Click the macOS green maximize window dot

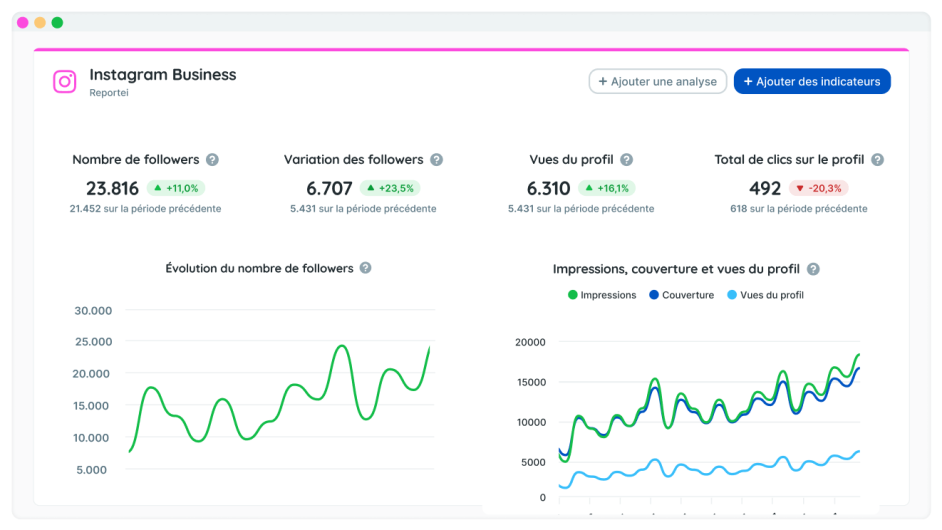[57, 22]
